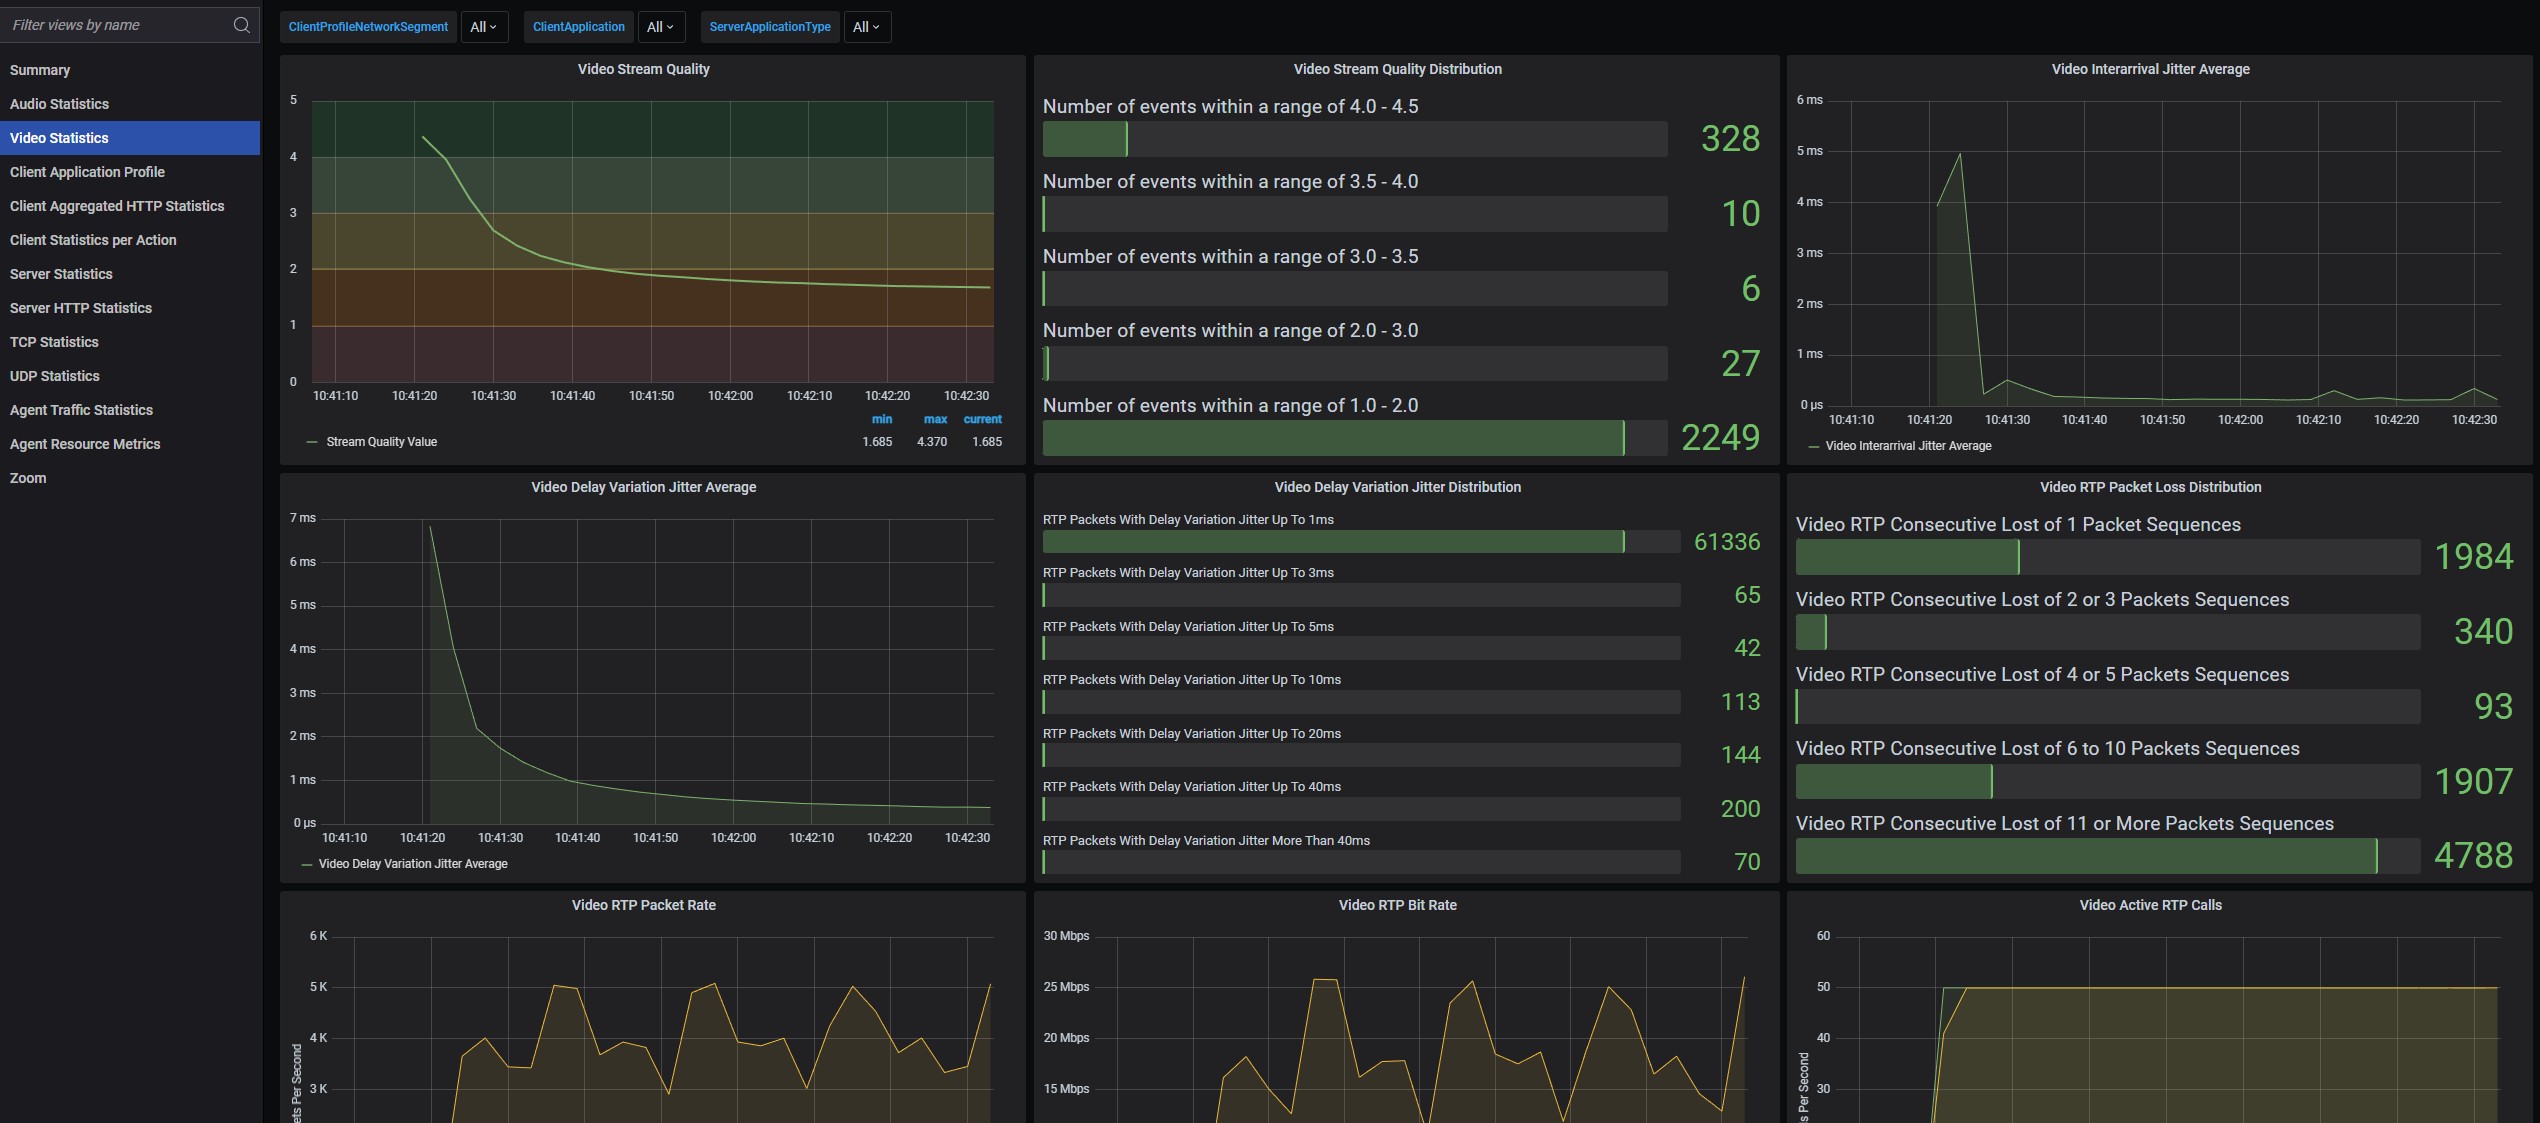Click Video Stream Quality panel title
Screen dimensions: 2540x1123
643,69
